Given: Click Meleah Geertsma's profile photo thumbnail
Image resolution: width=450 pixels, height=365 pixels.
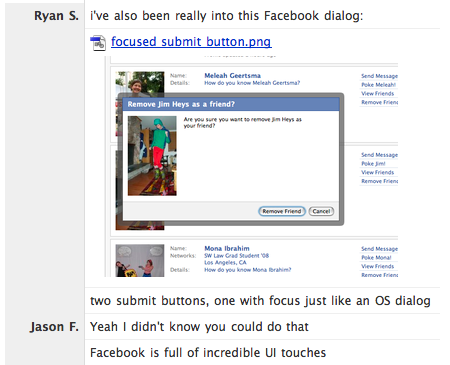Looking at the screenshot, I should 140,83.
